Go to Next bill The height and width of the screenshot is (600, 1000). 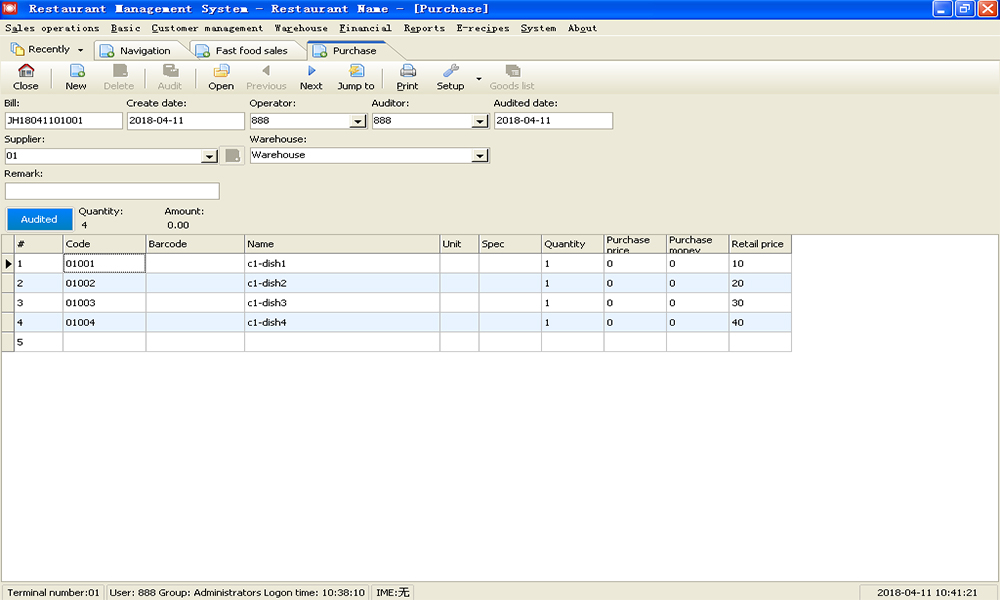(x=311, y=77)
